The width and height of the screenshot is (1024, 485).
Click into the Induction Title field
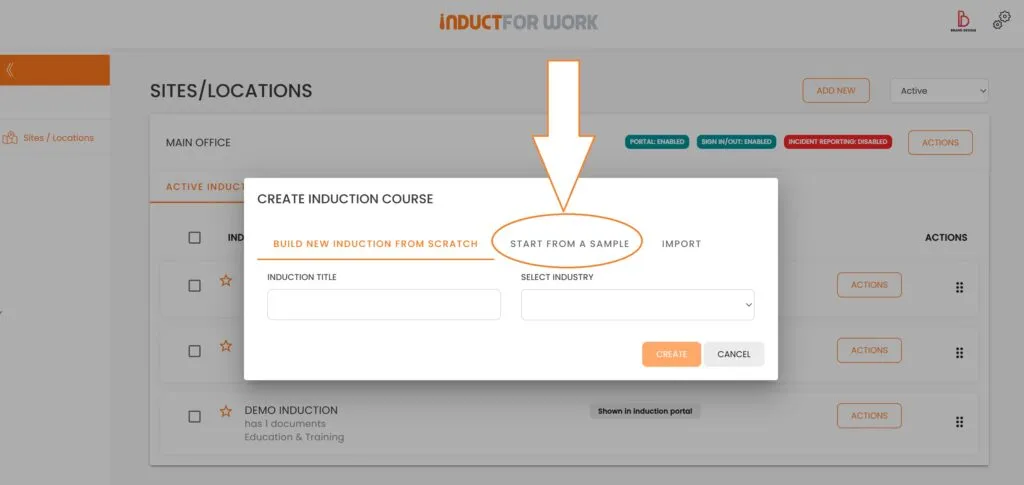[384, 305]
